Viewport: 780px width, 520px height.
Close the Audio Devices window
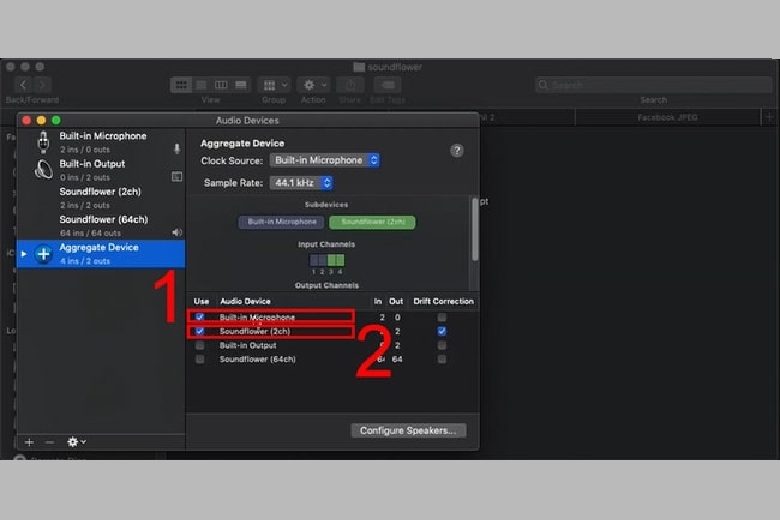pos(27,120)
